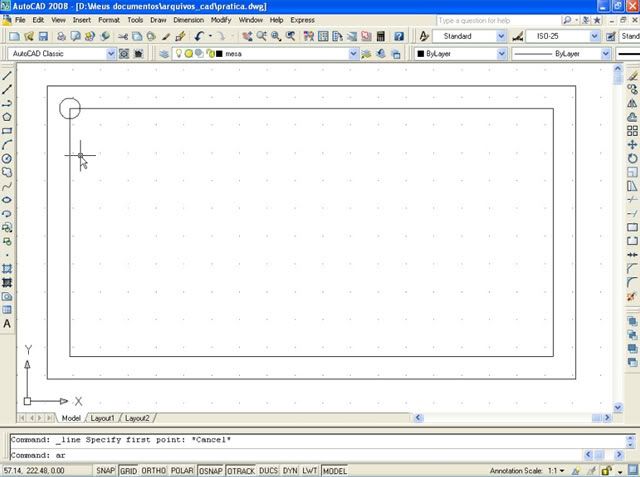The width and height of the screenshot is (640, 477).
Task: Toggle ORTHO mode in the status bar
Action: [x=154, y=470]
